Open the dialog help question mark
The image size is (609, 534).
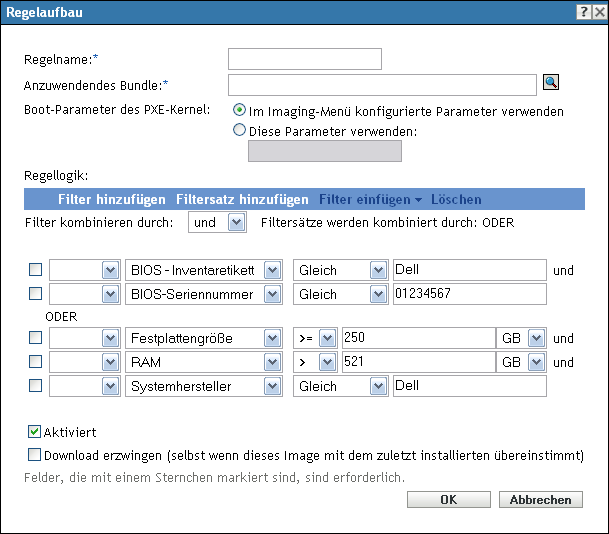tap(582, 9)
